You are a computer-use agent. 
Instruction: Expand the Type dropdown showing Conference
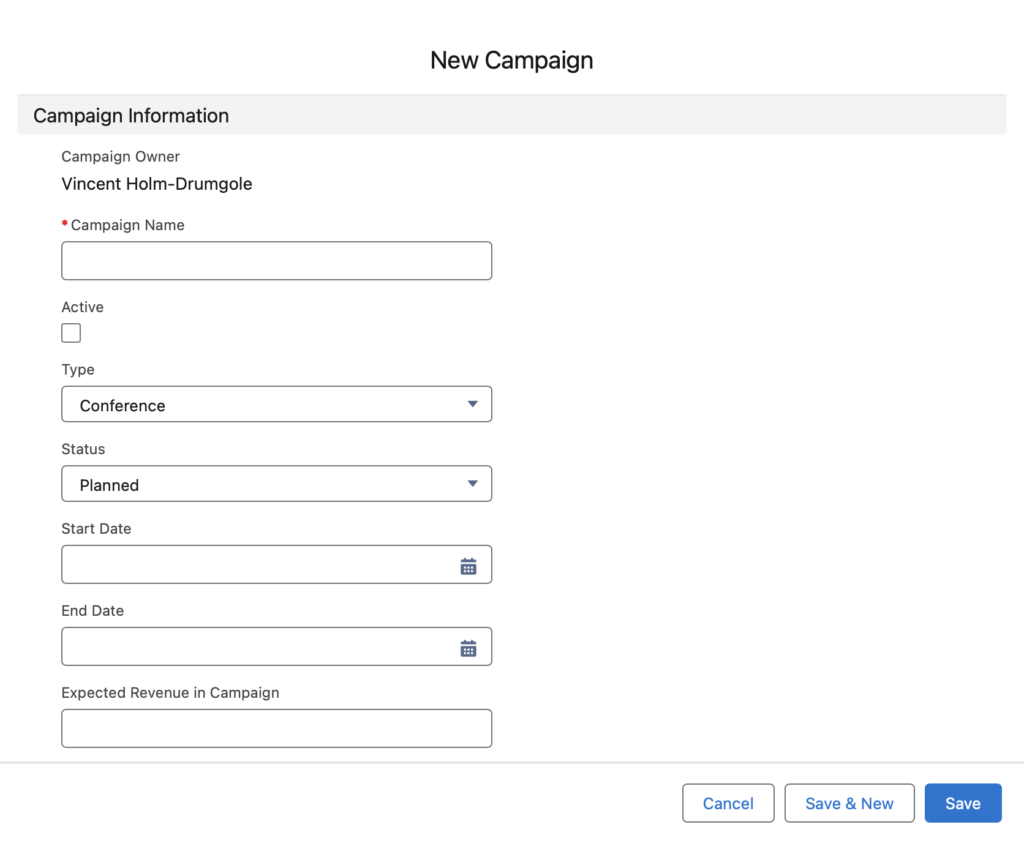tap(276, 405)
